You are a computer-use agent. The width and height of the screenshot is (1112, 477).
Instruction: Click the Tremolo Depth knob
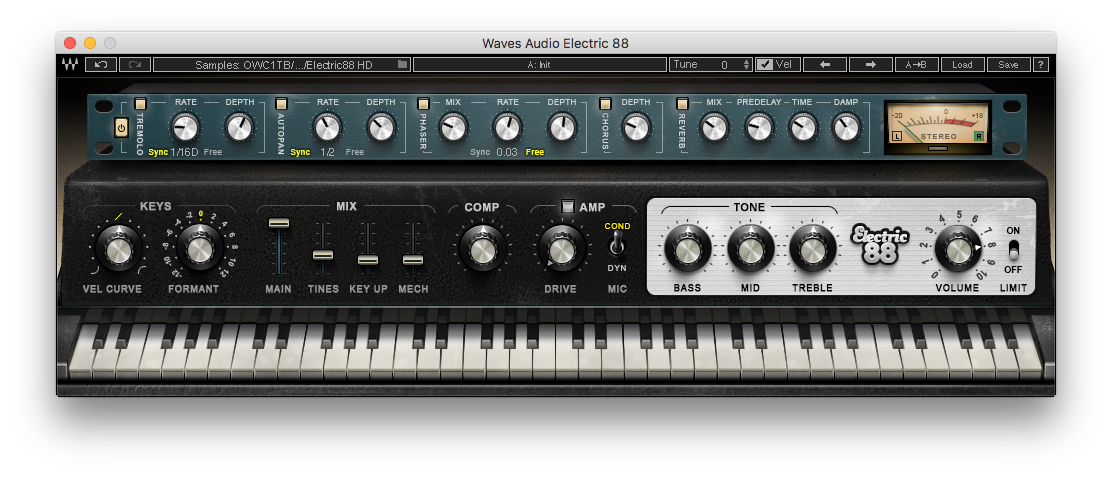[240, 128]
